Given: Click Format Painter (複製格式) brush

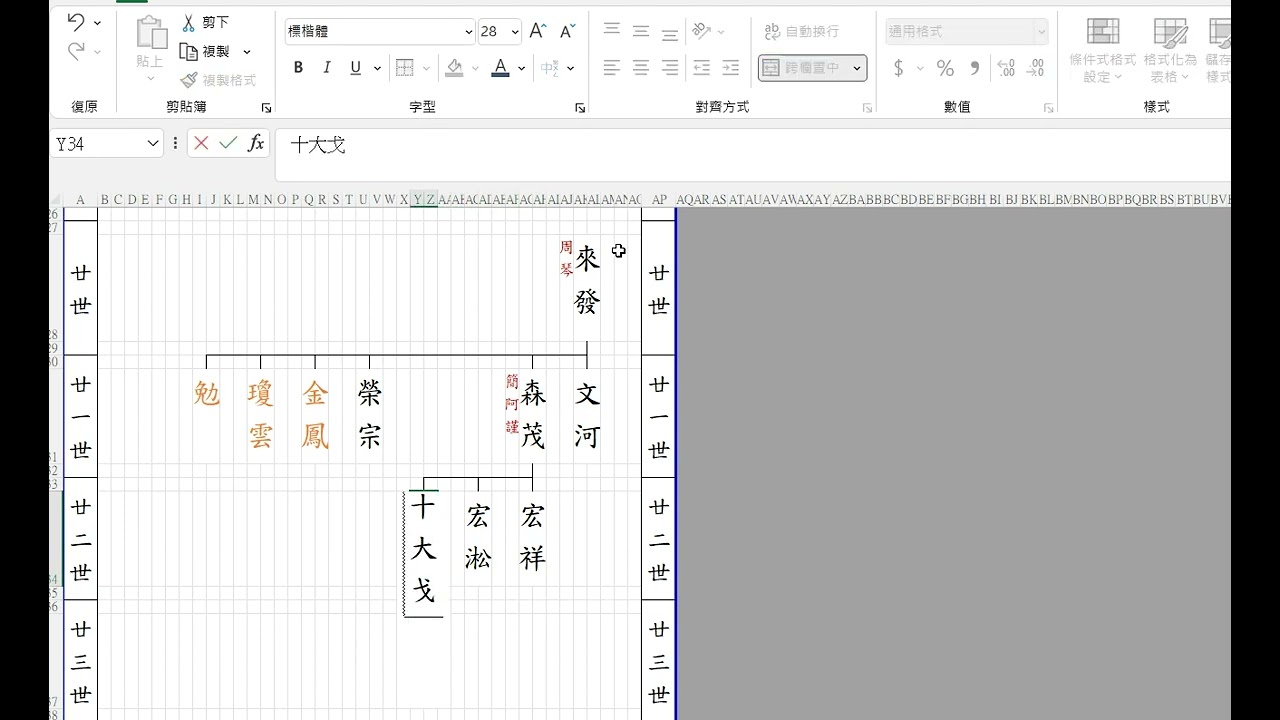Looking at the screenshot, I should [218, 80].
